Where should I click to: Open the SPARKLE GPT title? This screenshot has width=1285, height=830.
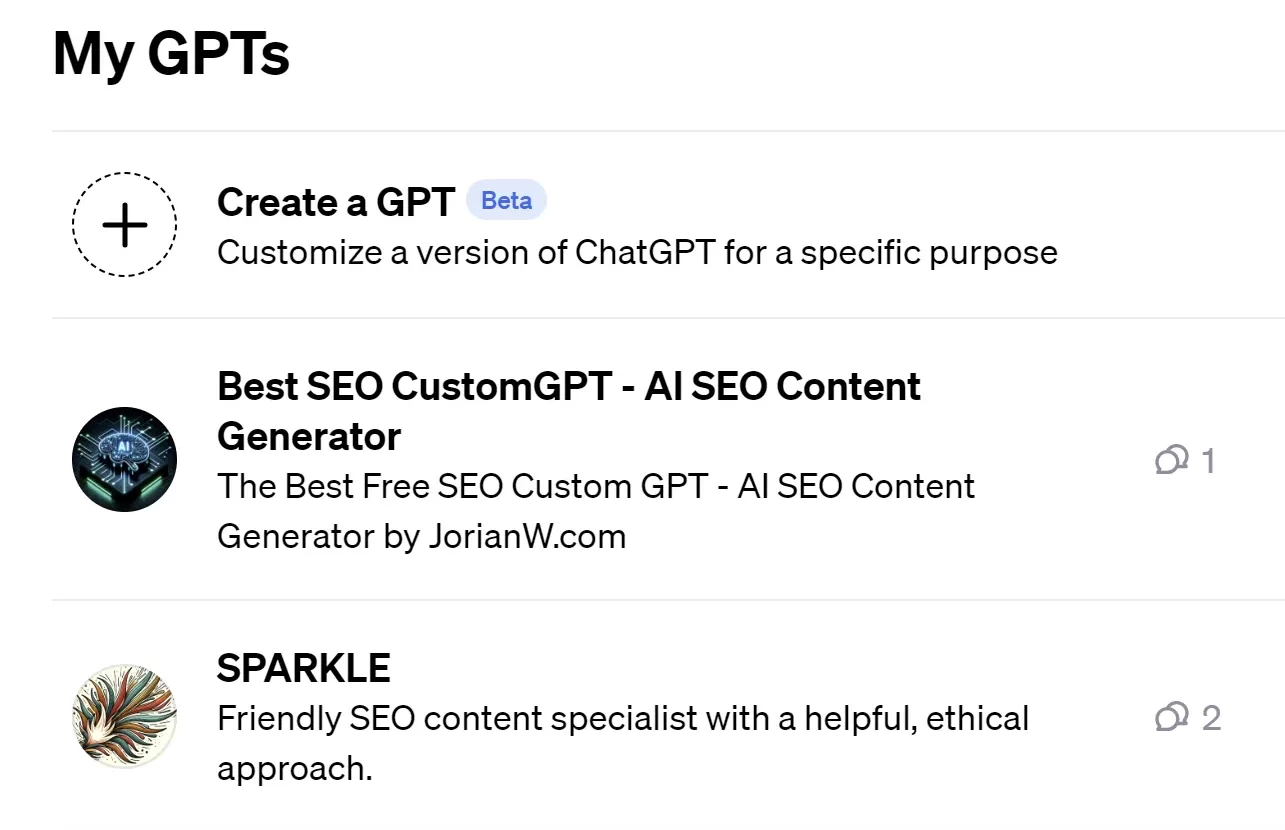click(303, 668)
